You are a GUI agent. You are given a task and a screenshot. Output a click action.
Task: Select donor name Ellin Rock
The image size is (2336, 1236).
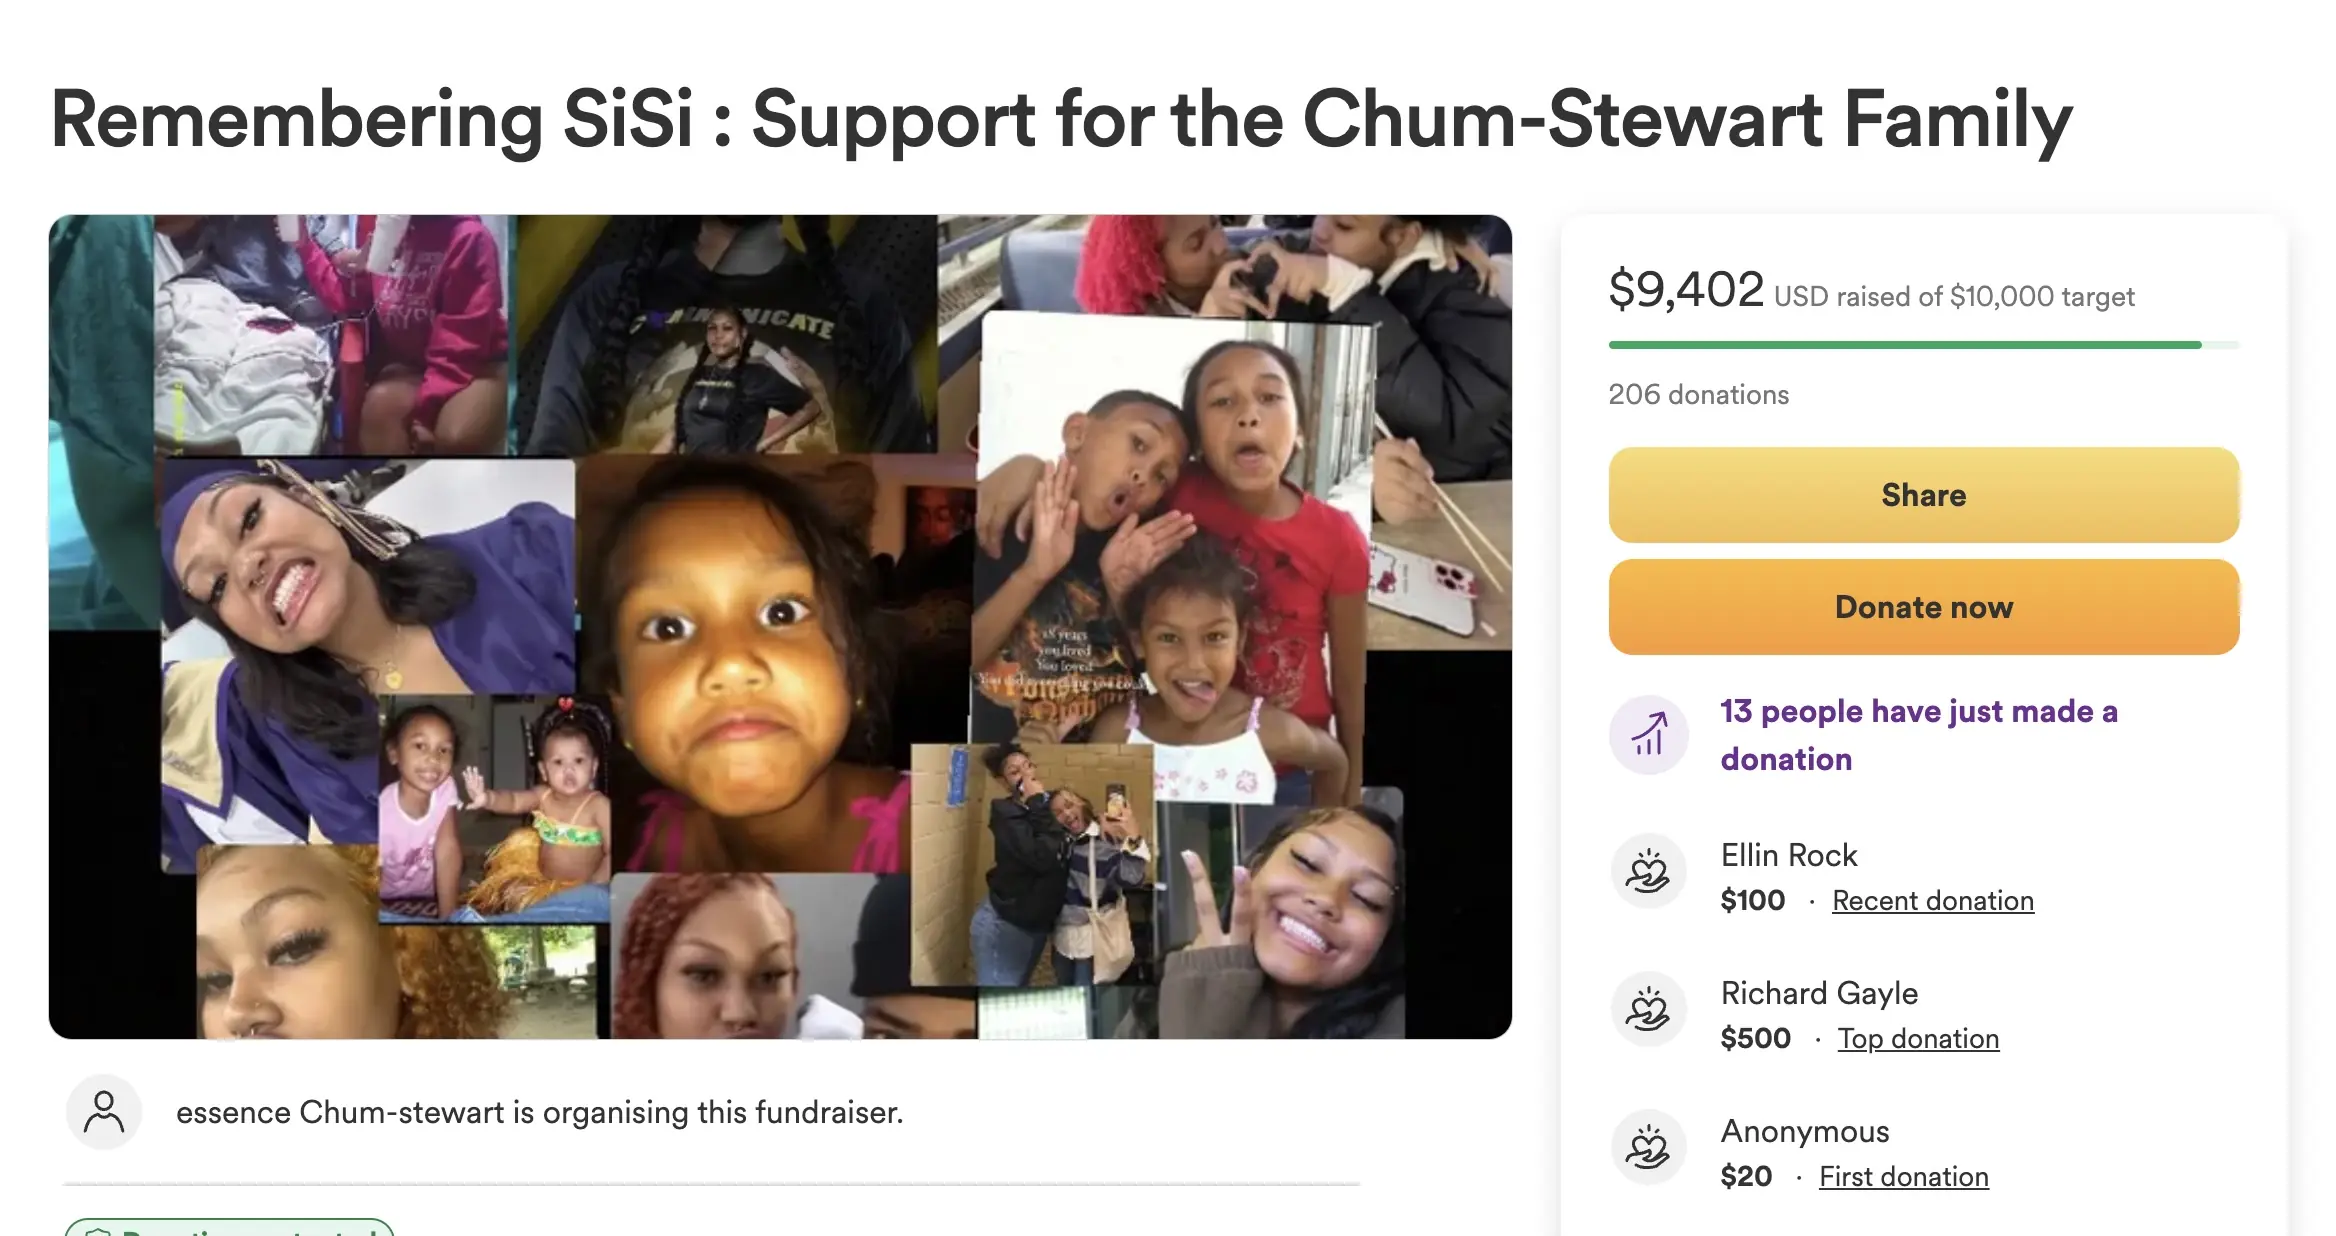[1788, 855]
